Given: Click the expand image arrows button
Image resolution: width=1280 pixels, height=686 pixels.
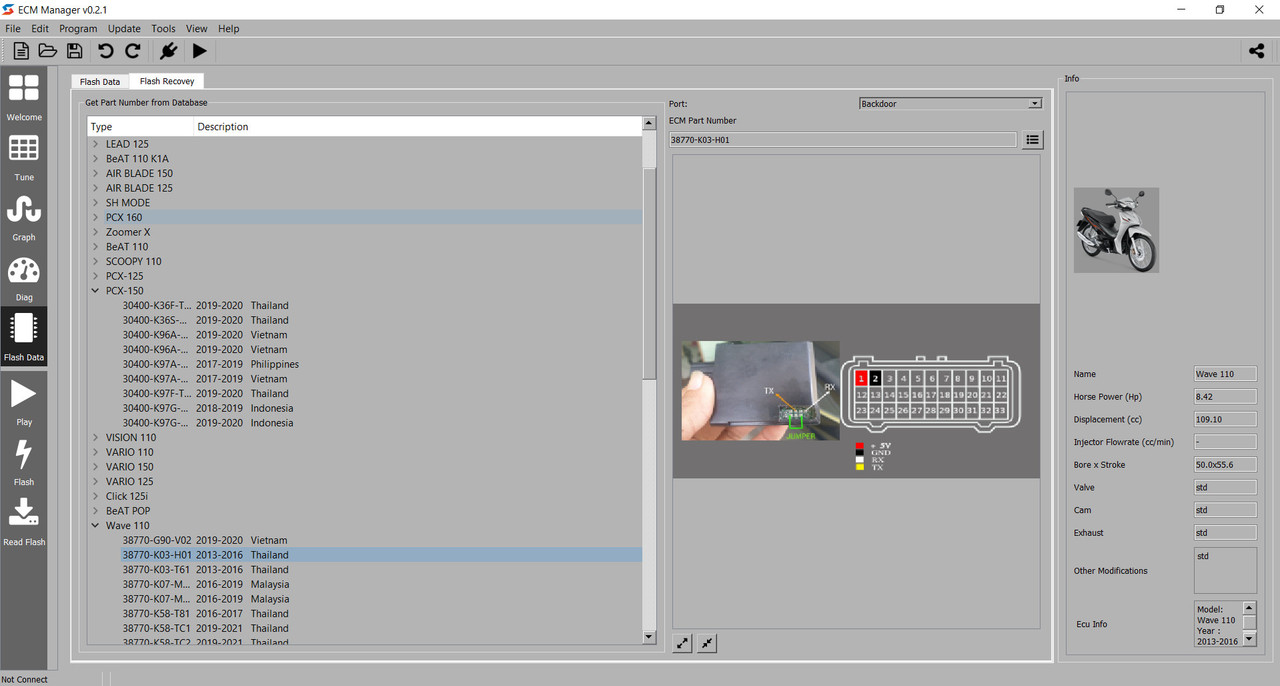Looking at the screenshot, I should click(682, 643).
